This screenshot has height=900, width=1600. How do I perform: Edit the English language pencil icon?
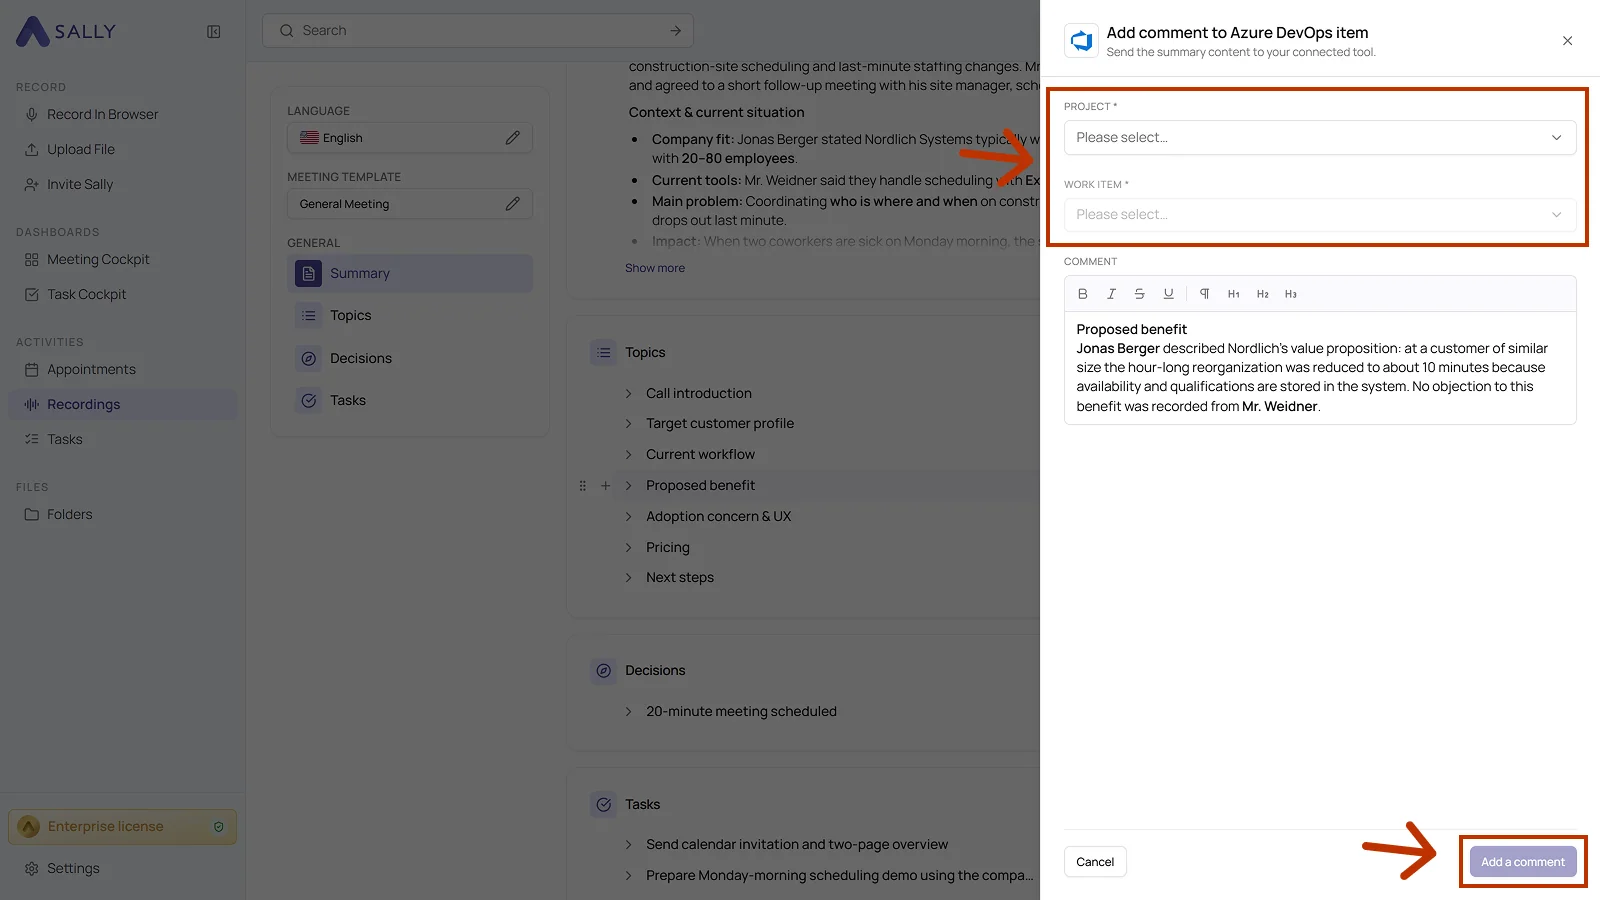(512, 138)
